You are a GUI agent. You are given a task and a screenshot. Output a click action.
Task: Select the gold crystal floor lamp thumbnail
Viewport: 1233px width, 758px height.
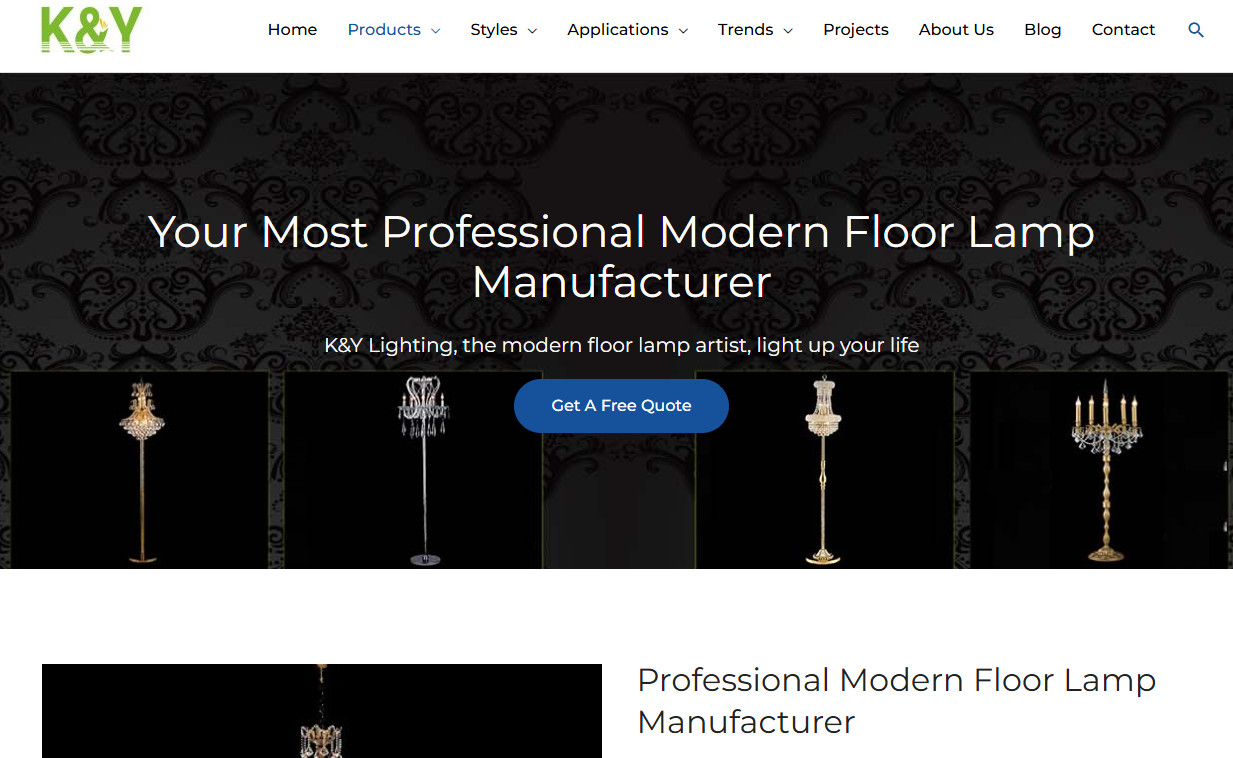pos(140,470)
